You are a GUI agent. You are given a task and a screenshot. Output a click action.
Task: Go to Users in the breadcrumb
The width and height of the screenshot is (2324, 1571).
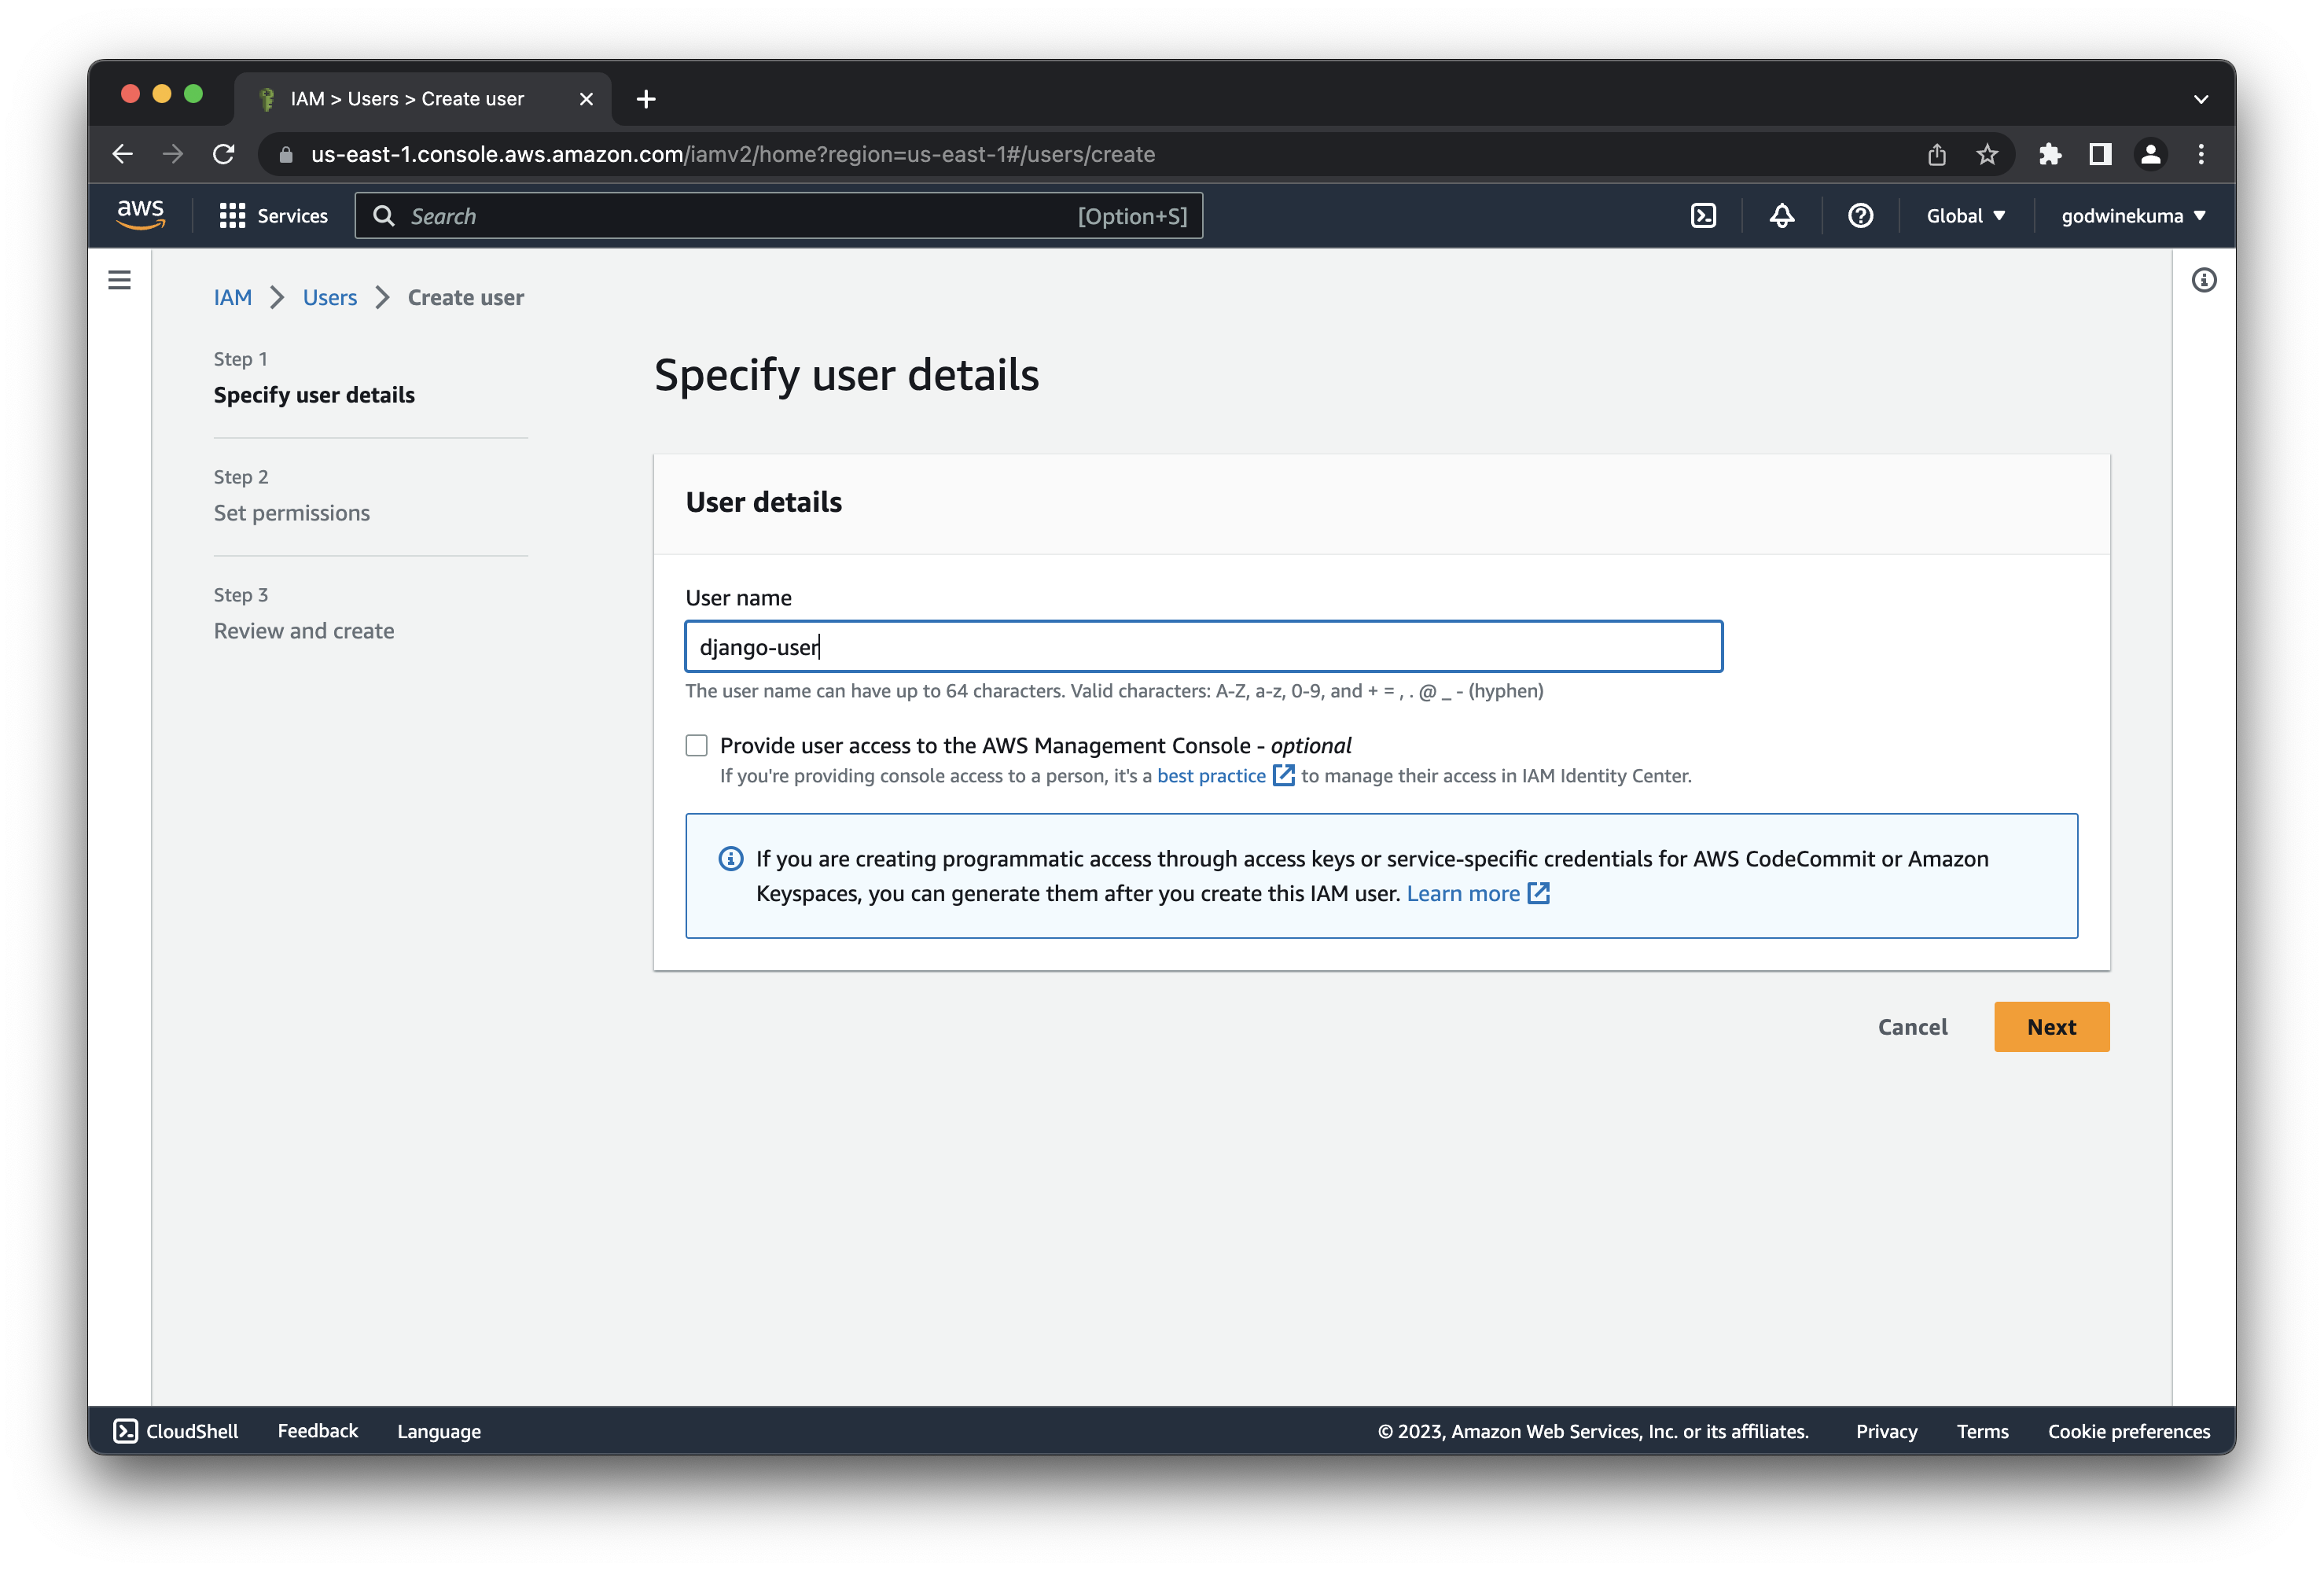click(329, 297)
